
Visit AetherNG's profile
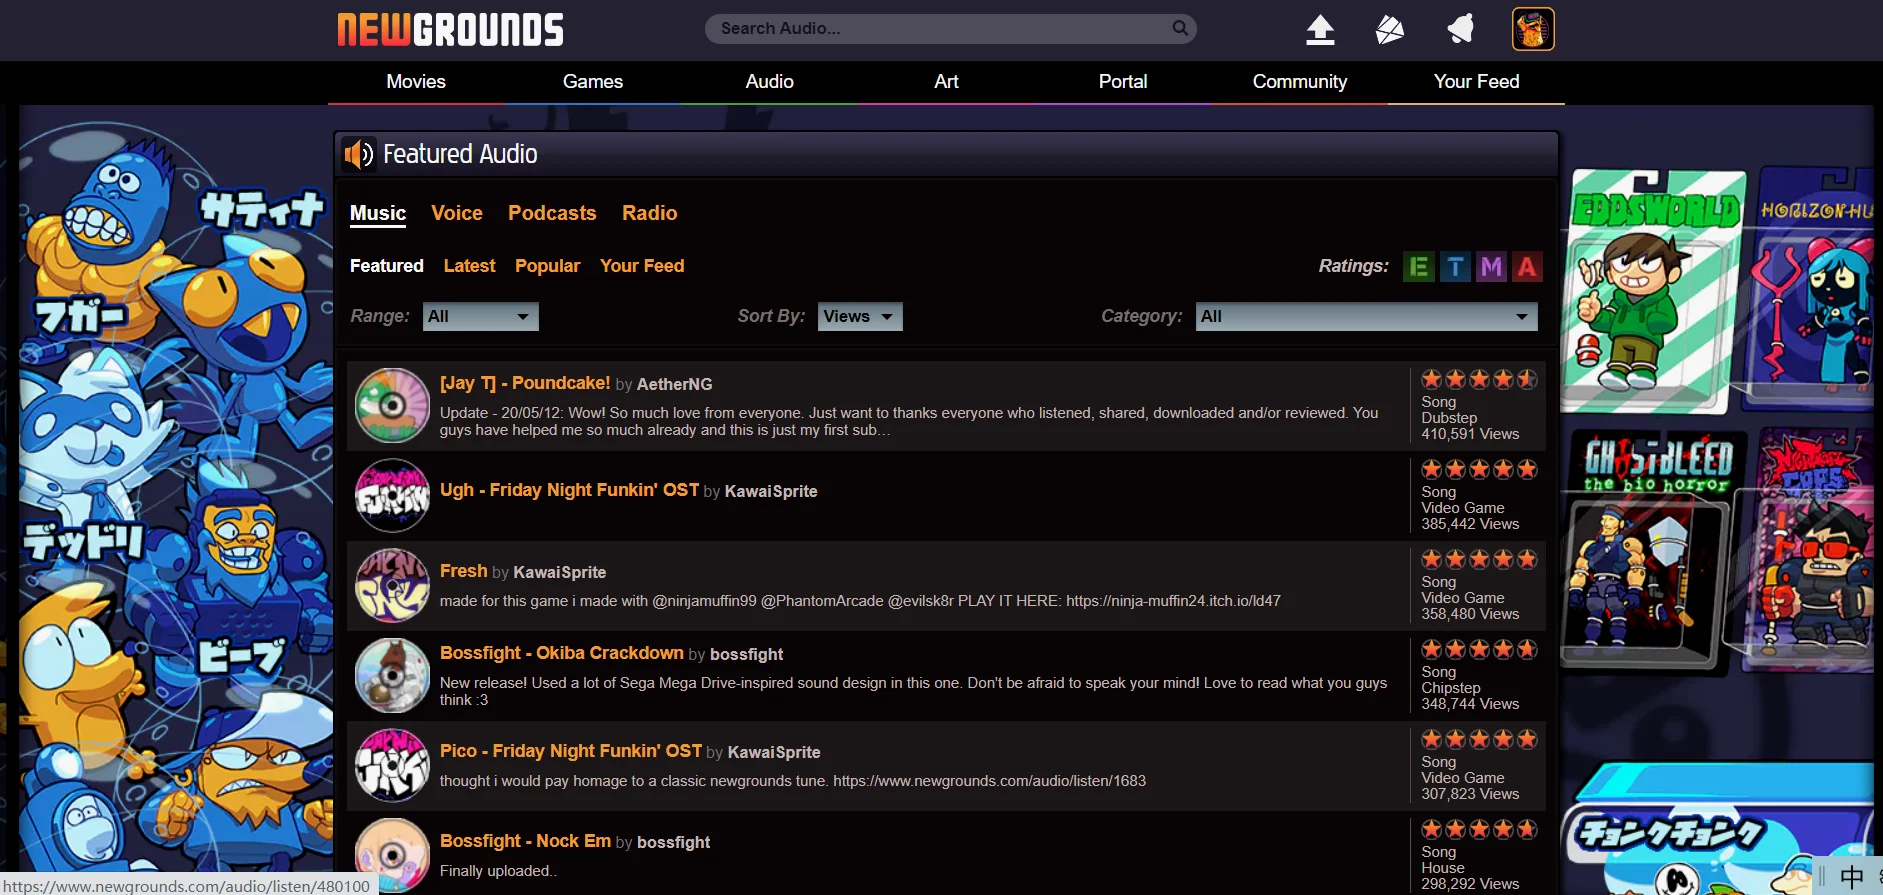(675, 384)
